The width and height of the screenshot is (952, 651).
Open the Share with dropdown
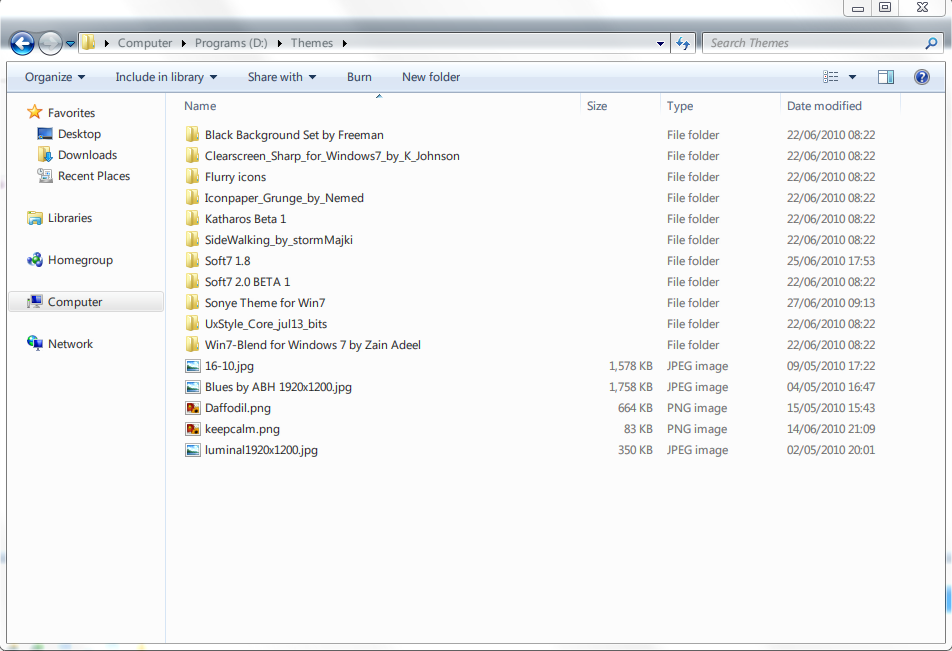281,77
